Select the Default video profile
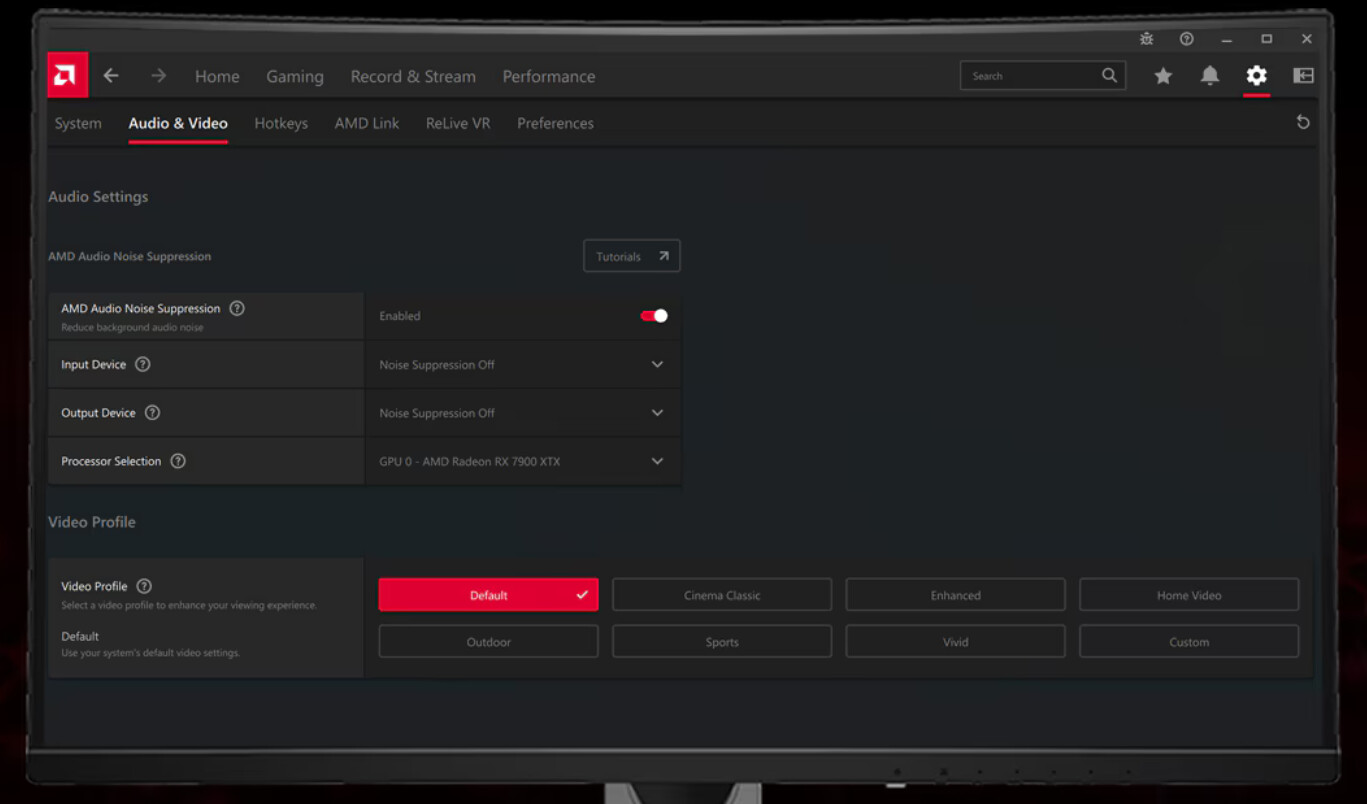 488,594
